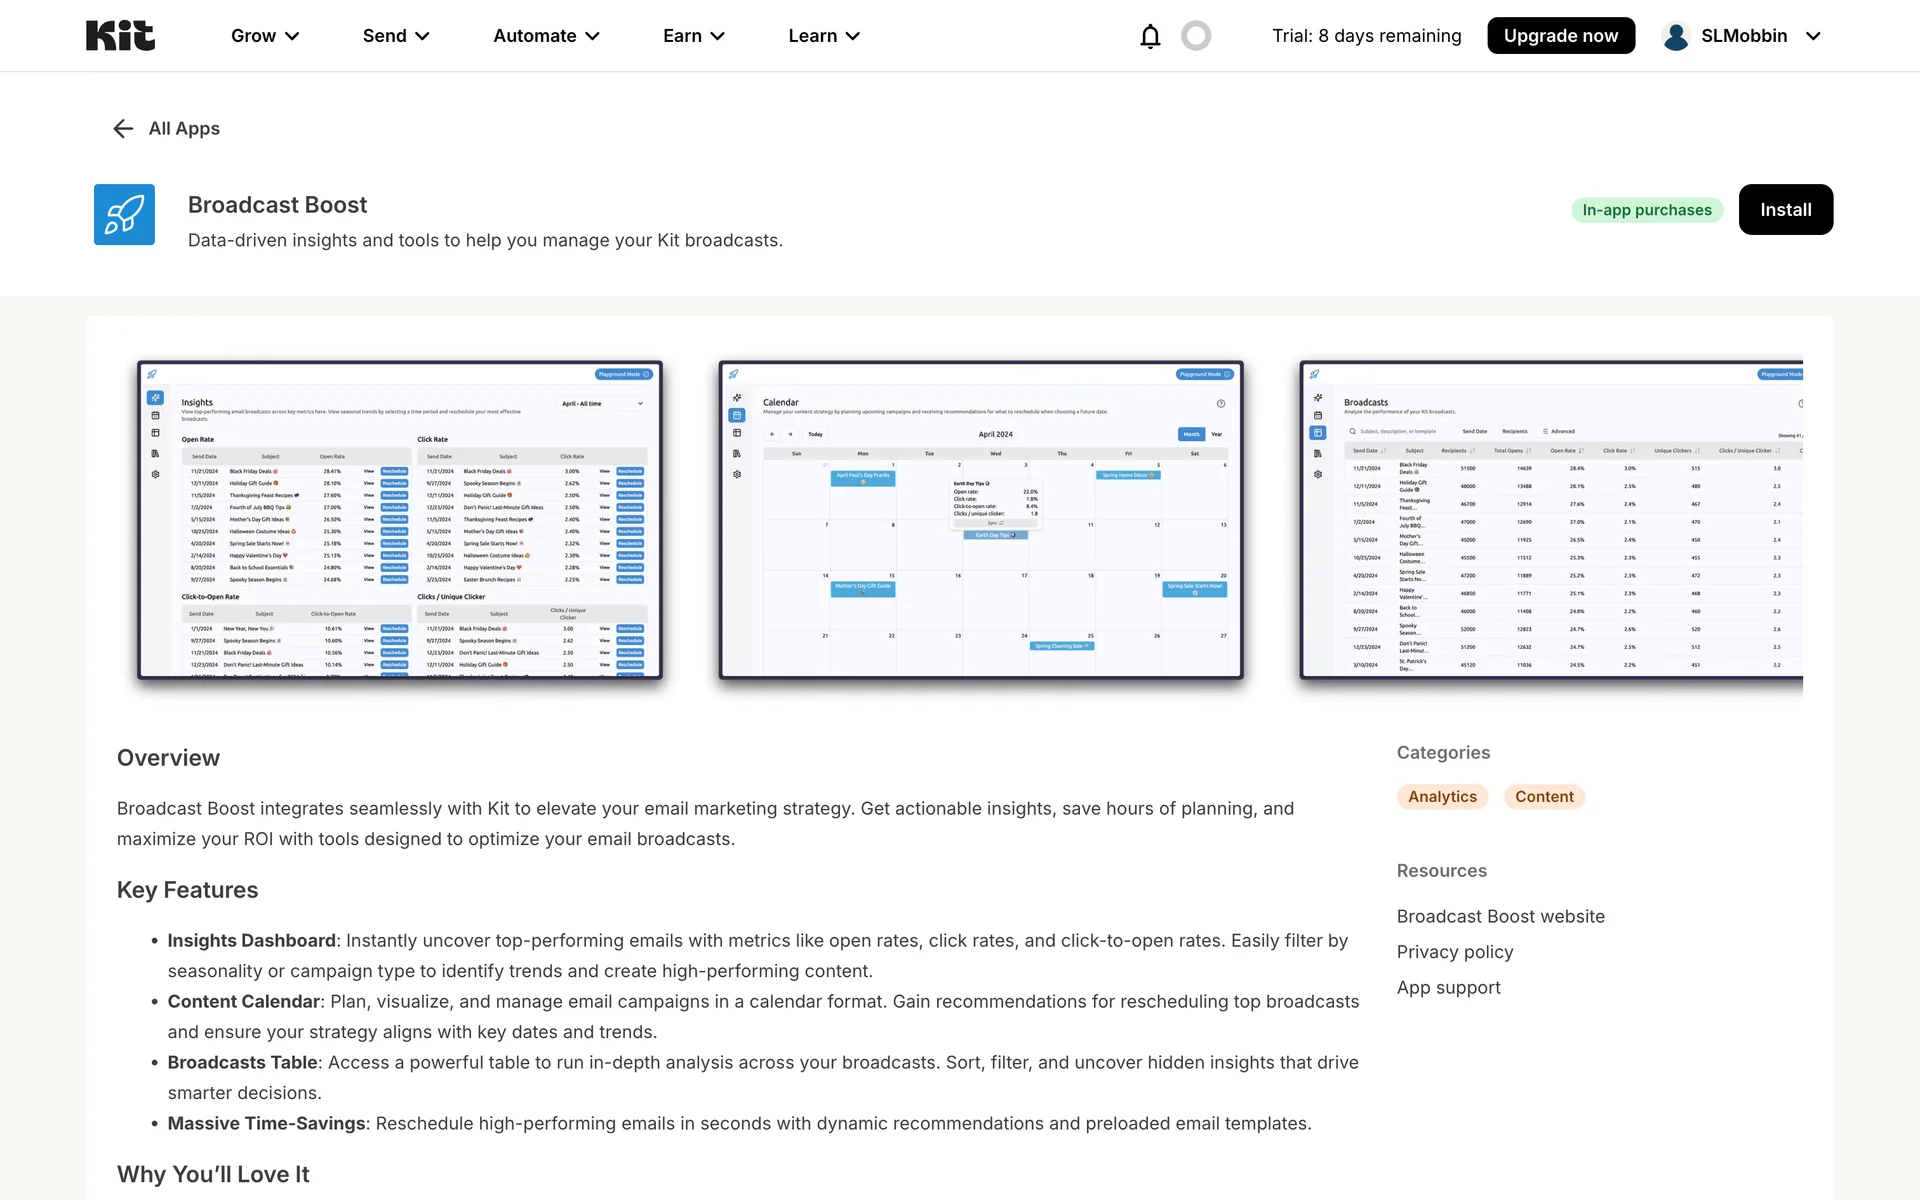The height and width of the screenshot is (1200, 1920).
Task: Select the Analytics category tag
Action: (1442, 797)
